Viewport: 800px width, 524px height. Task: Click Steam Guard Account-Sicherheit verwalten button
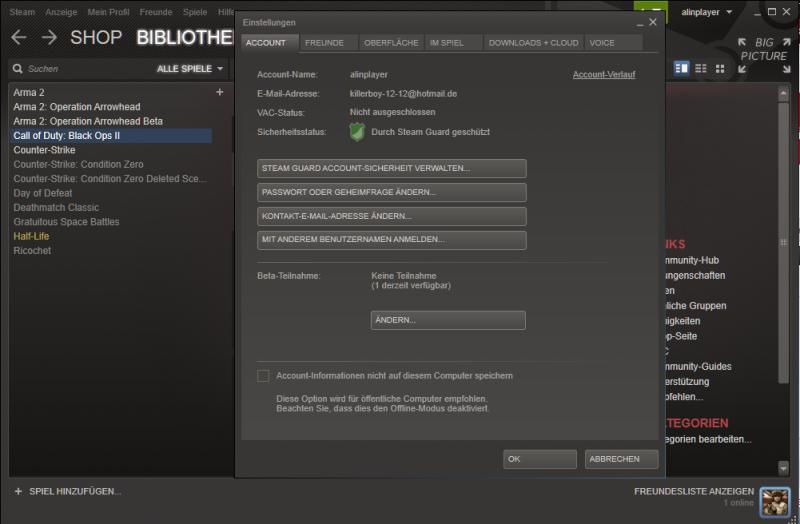(392, 168)
